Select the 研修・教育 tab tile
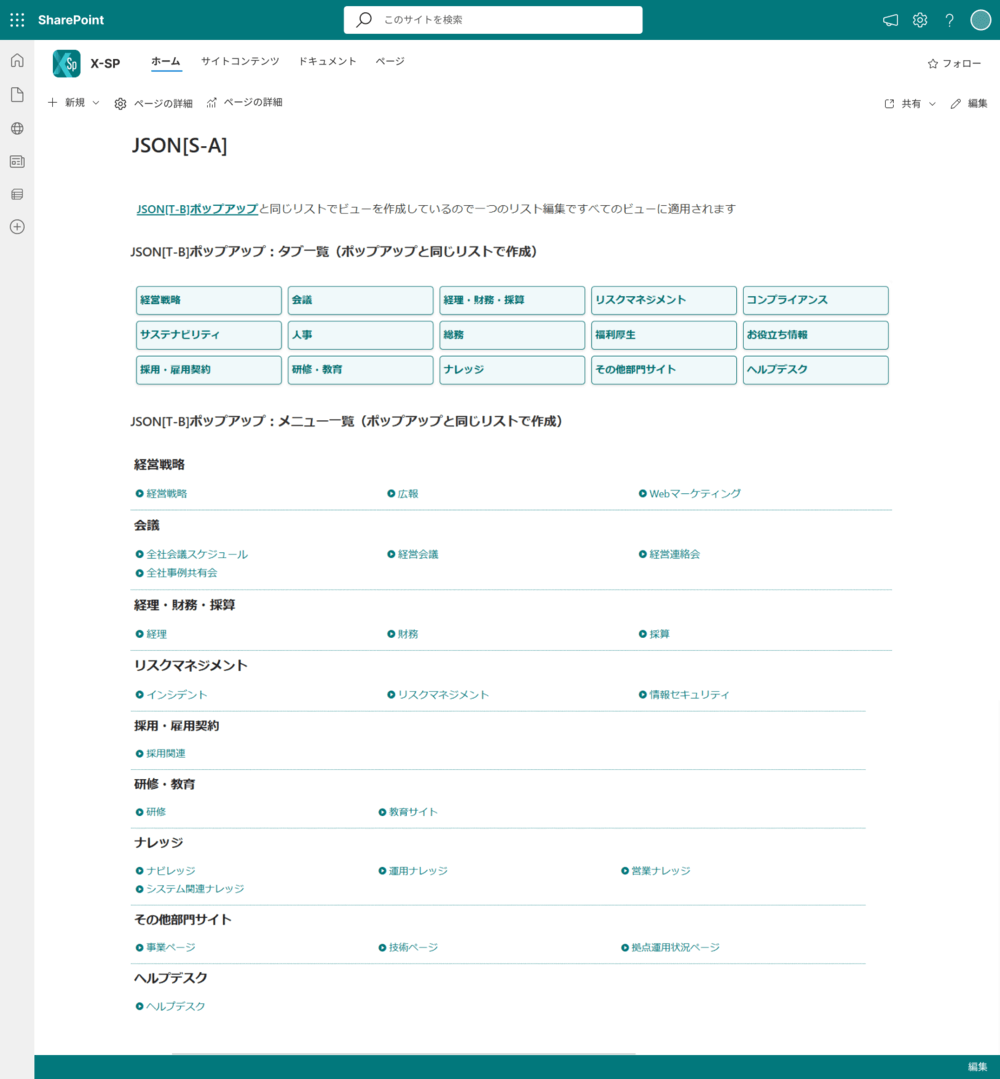The height and width of the screenshot is (1079, 1000). pyautogui.click(x=361, y=370)
